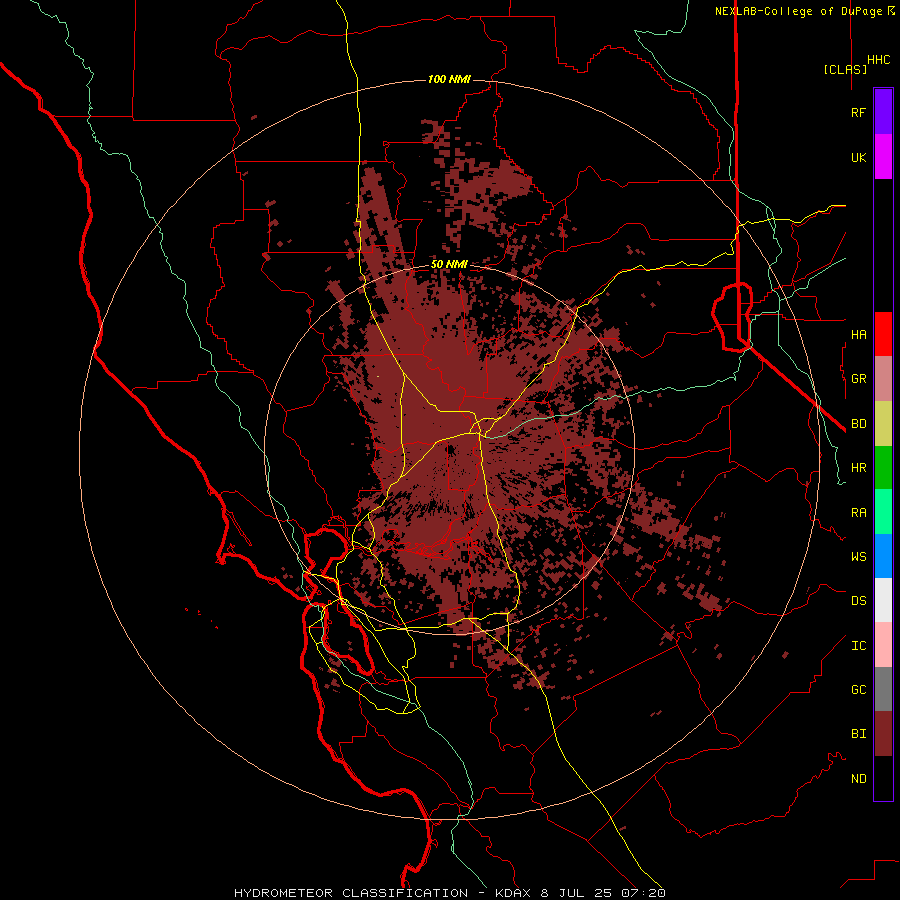Click the RF legend label

click(858, 112)
